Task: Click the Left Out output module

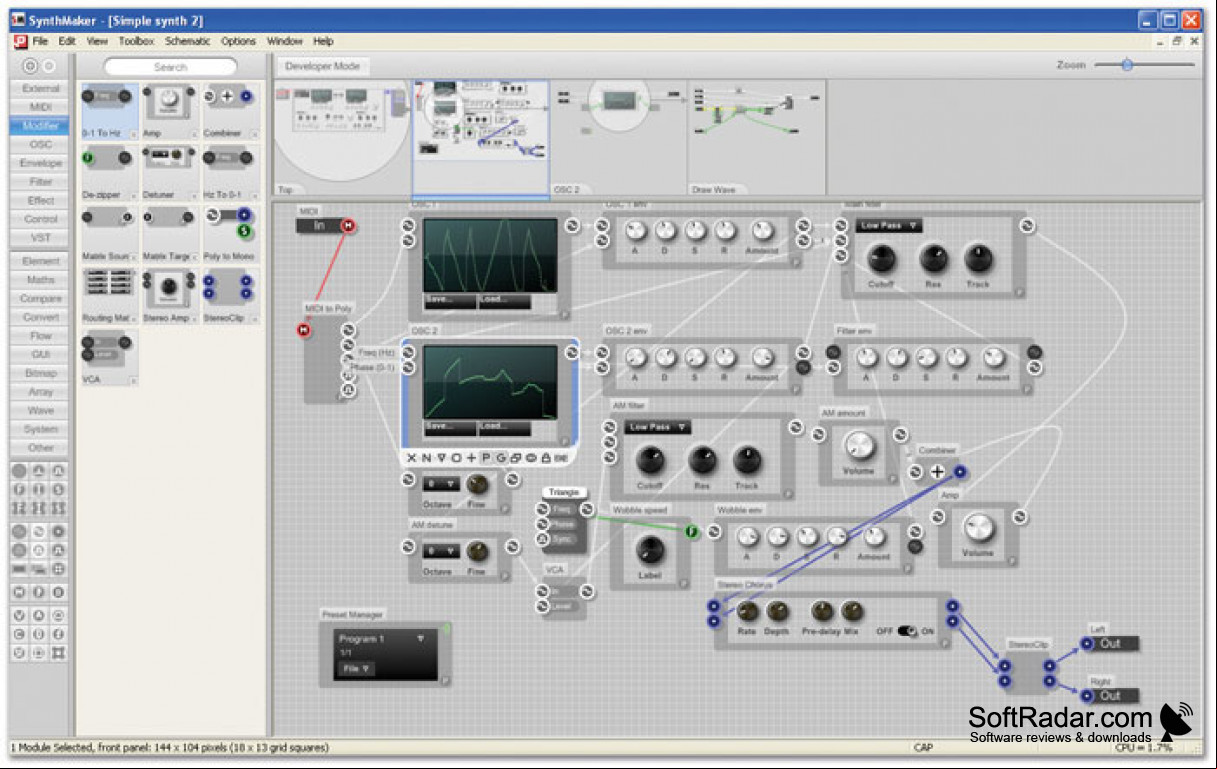Action: (x=1109, y=643)
